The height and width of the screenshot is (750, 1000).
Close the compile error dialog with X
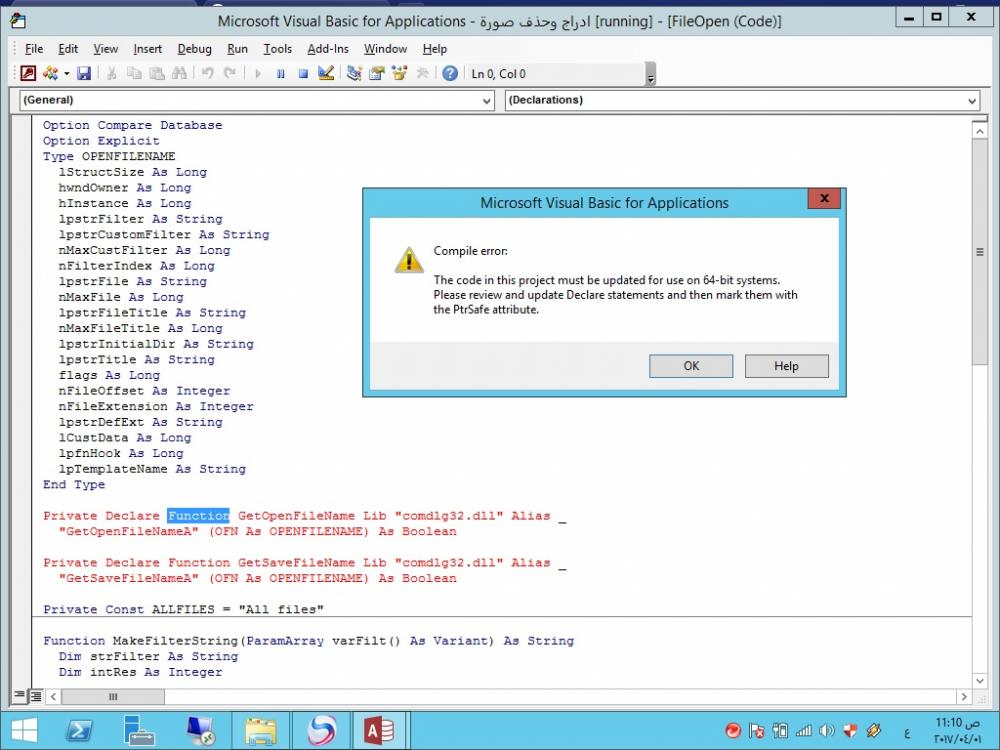824,198
